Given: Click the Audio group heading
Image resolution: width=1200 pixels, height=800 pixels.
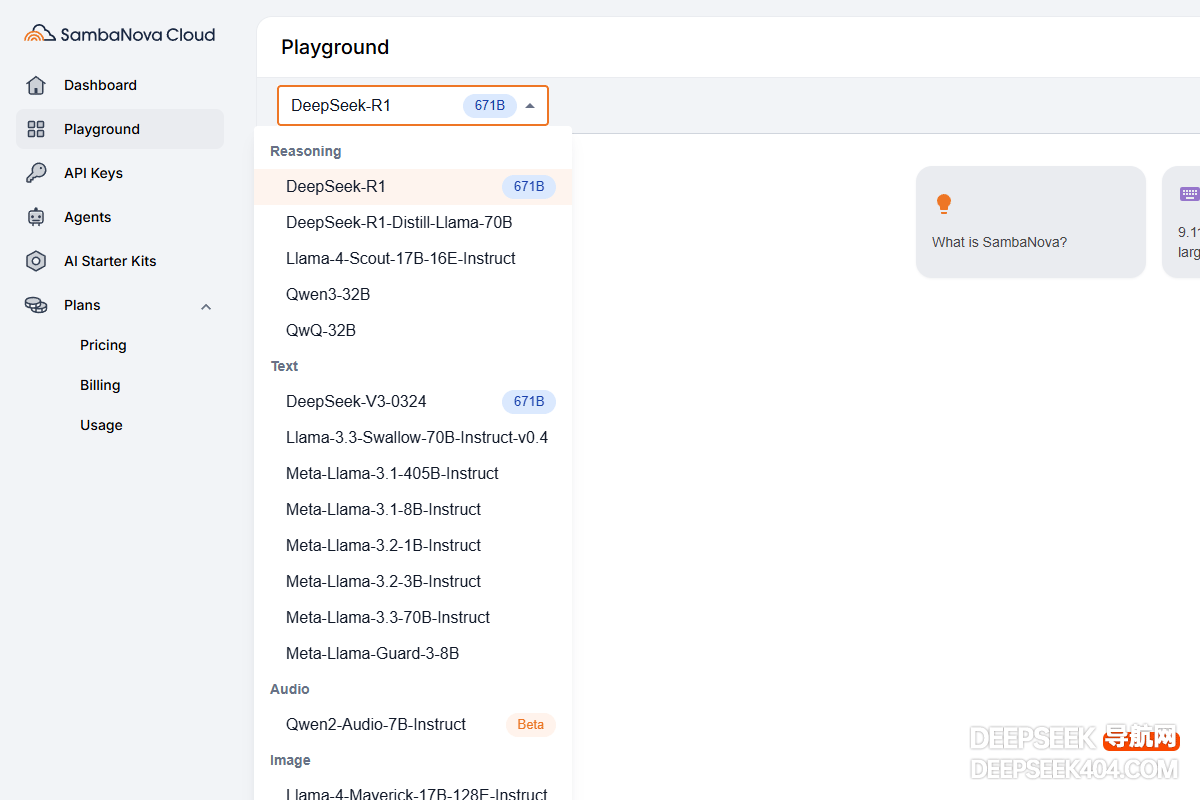Looking at the screenshot, I should click(290, 689).
